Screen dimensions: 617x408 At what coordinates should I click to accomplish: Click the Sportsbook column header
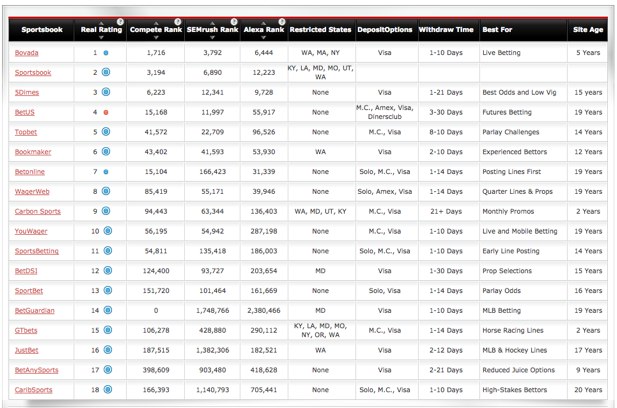point(42,30)
